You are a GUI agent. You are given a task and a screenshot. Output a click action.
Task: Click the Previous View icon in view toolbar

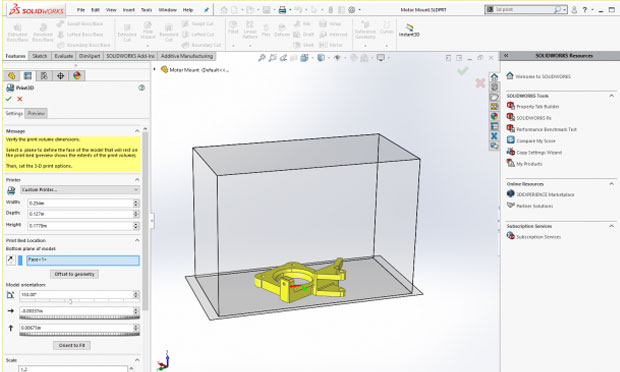tap(283, 58)
